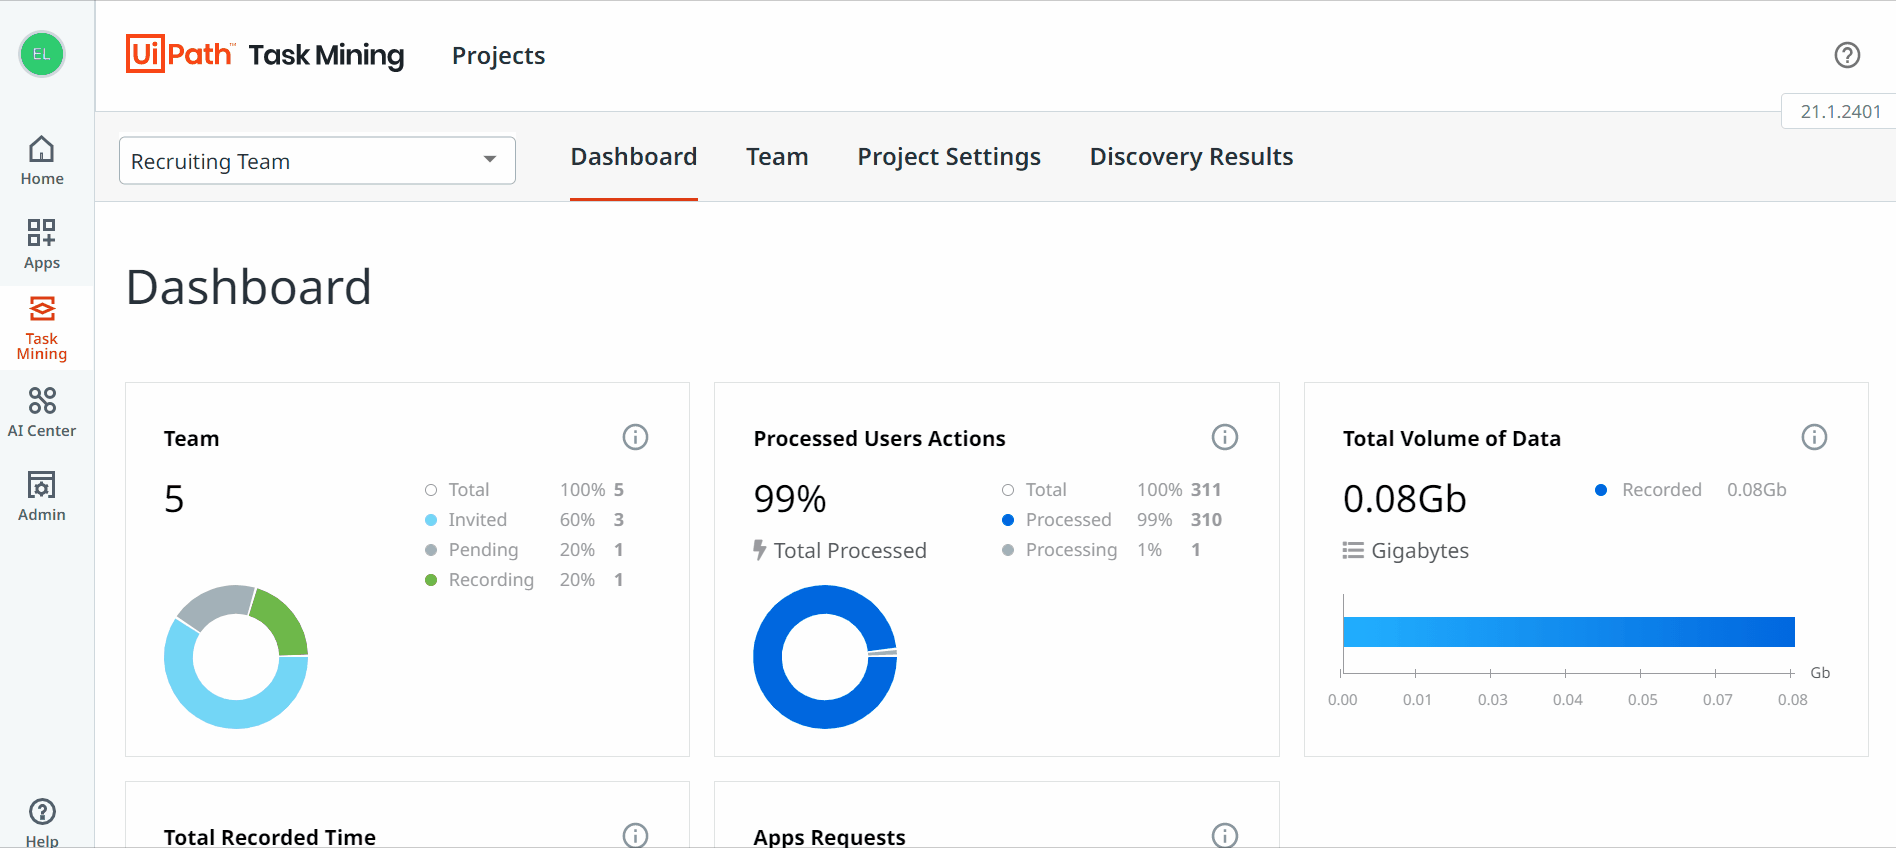Click the Invited light-blue legend dot
The height and width of the screenshot is (848, 1896).
tap(431, 520)
